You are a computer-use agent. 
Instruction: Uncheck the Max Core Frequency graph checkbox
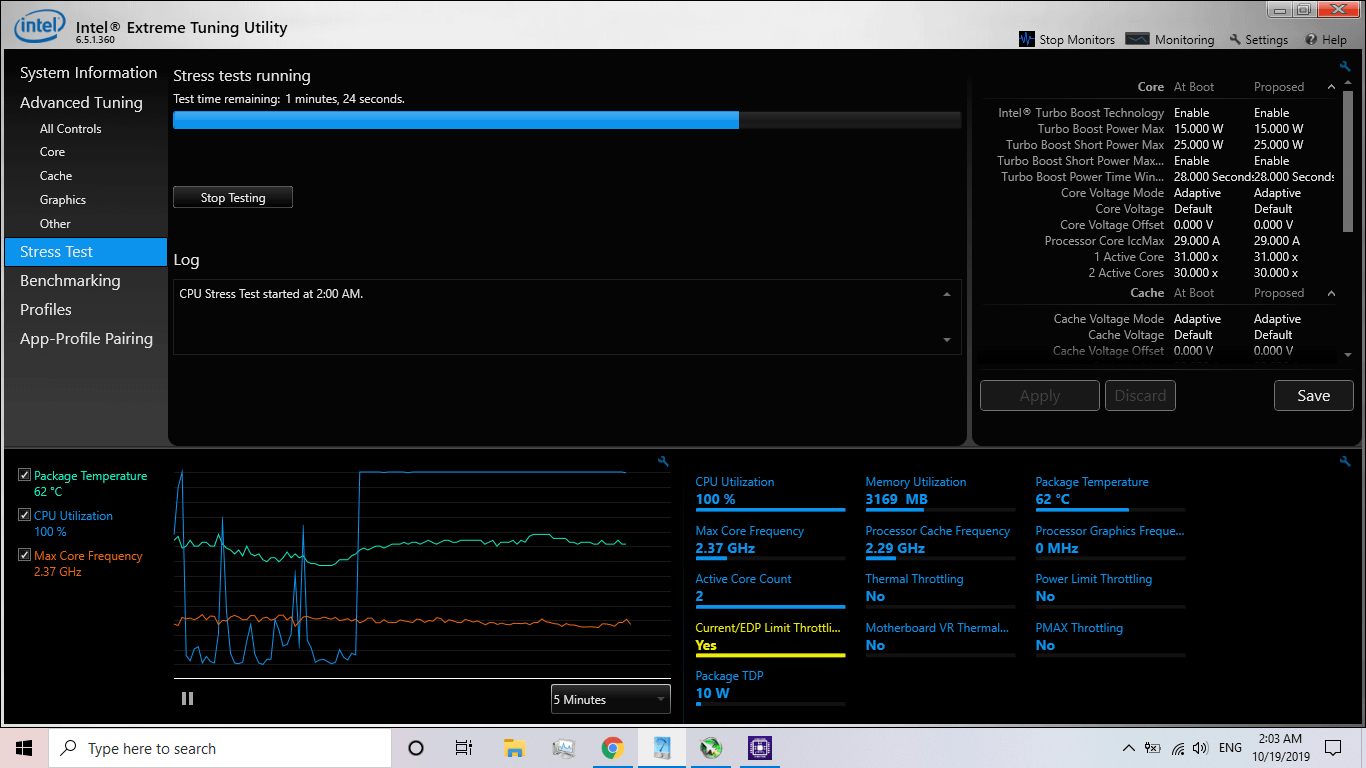25,555
